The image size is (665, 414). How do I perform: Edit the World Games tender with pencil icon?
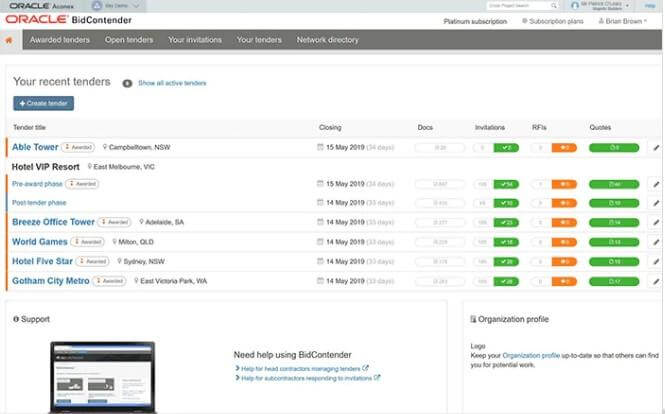tap(656, 242)
